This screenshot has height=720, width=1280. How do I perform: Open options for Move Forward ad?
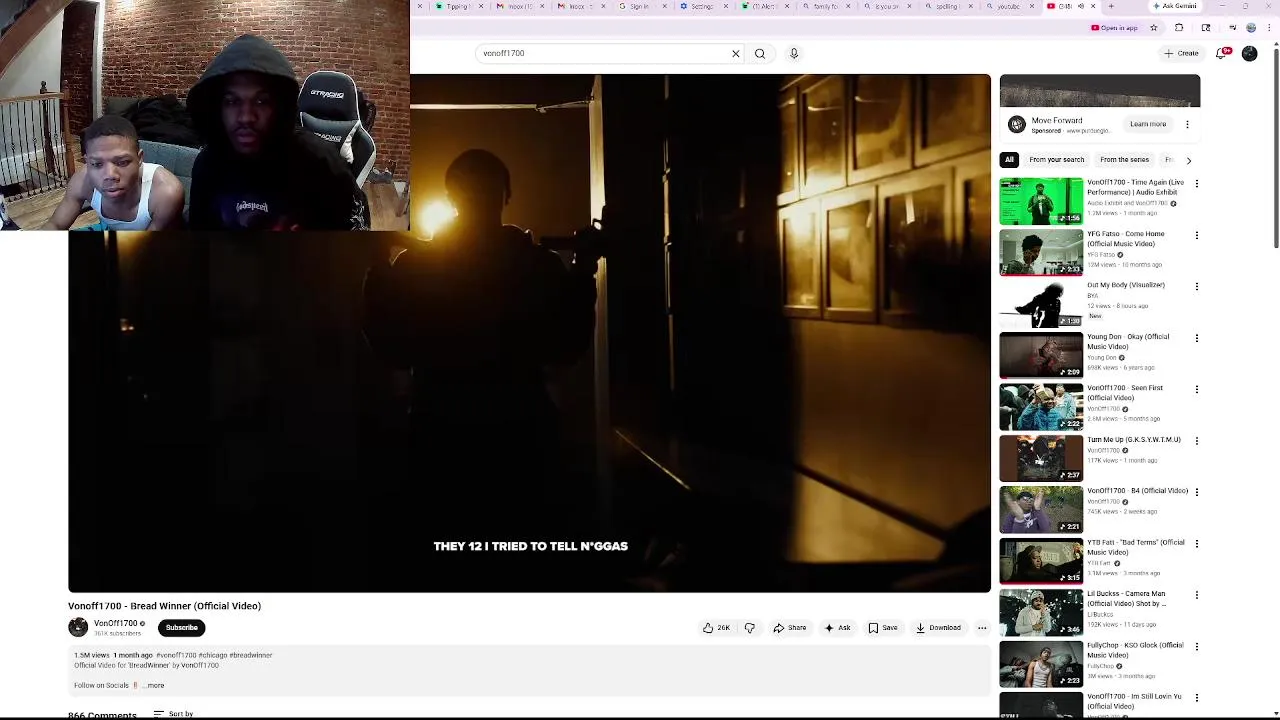(x=1187, y=124)
